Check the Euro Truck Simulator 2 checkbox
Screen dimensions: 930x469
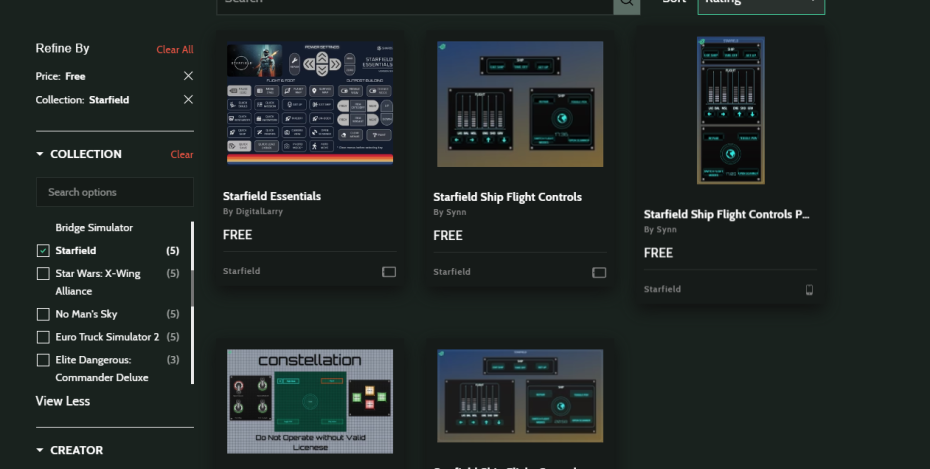point(43,337)
